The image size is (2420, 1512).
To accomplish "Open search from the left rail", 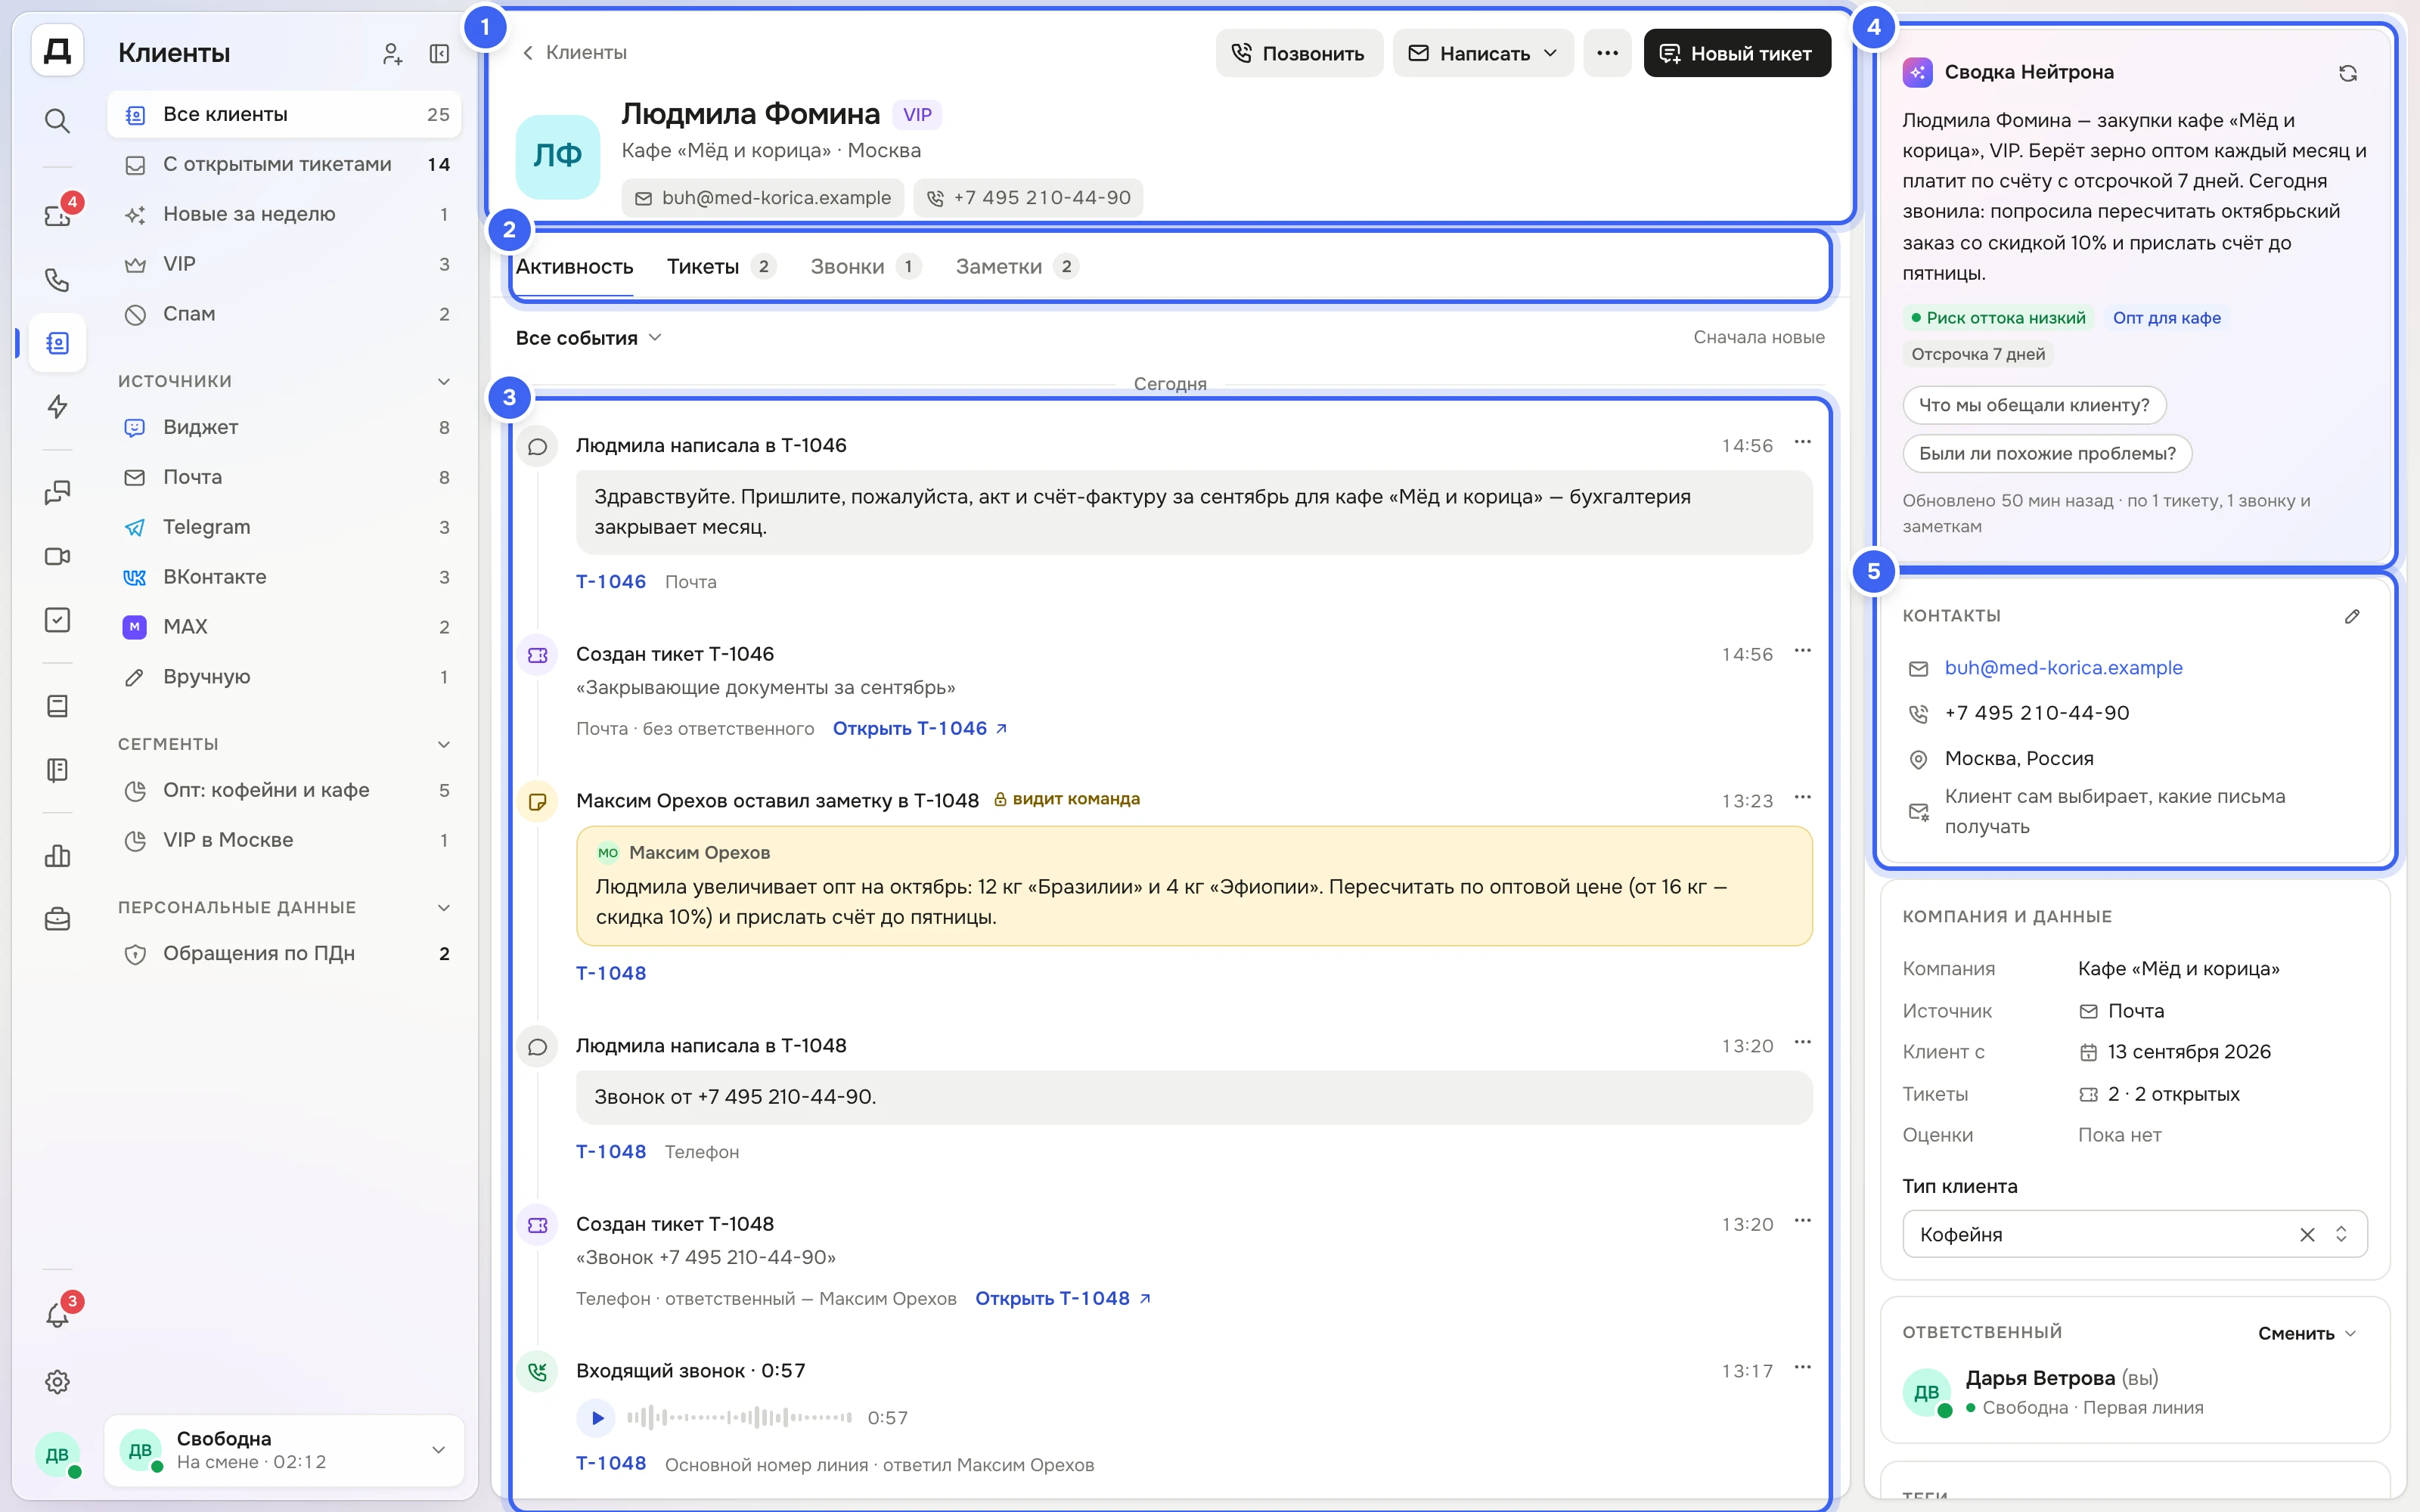I will click(57, 121).
